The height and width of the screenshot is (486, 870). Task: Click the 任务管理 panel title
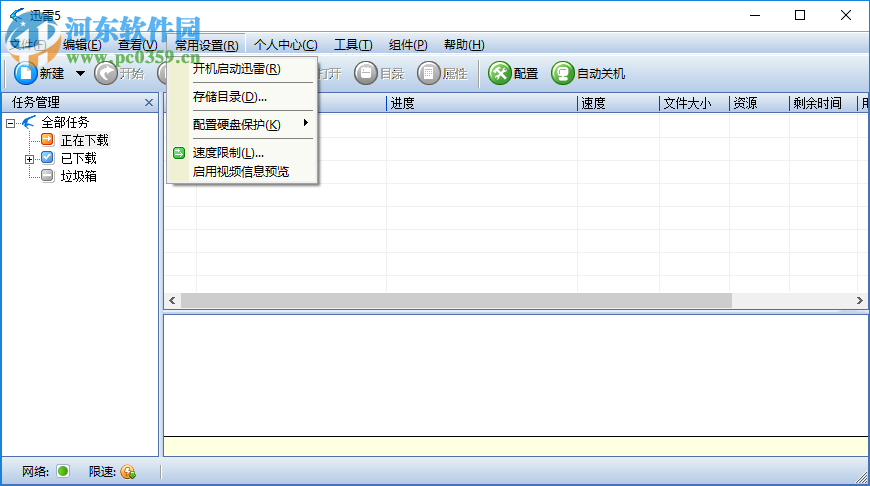tap(36, 103)
